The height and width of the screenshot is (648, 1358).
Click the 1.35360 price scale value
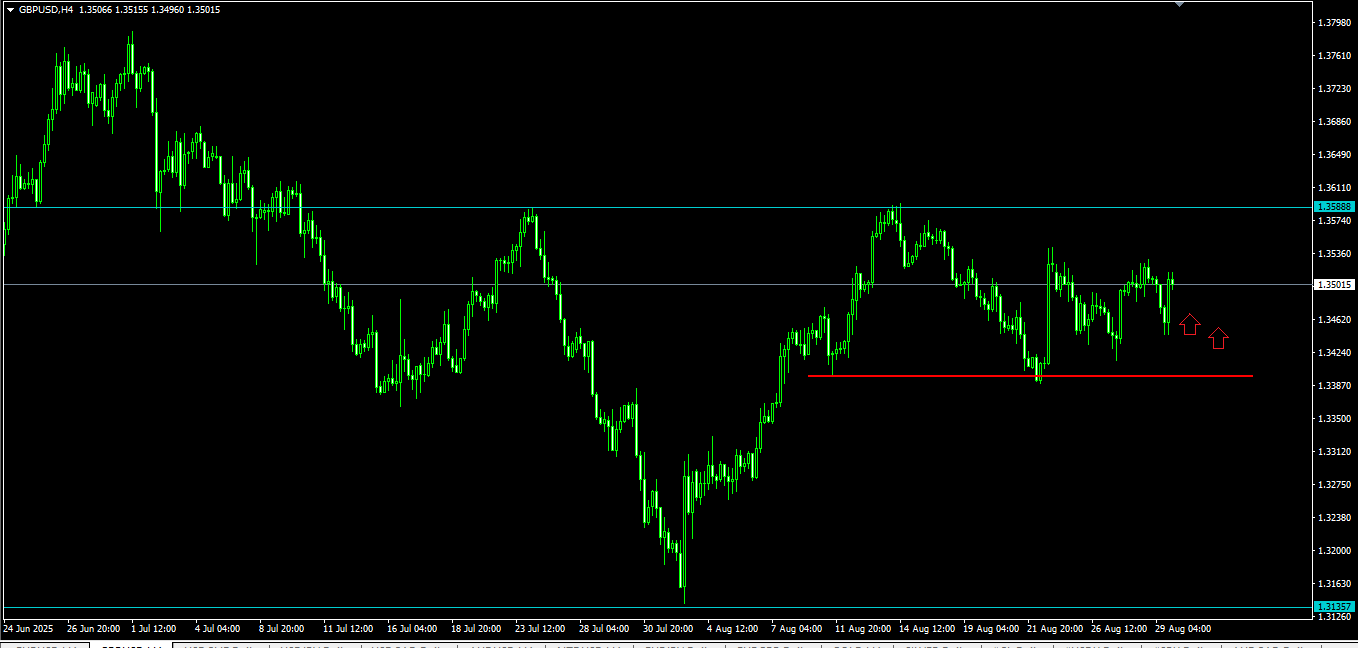[x=1336, y=254]
